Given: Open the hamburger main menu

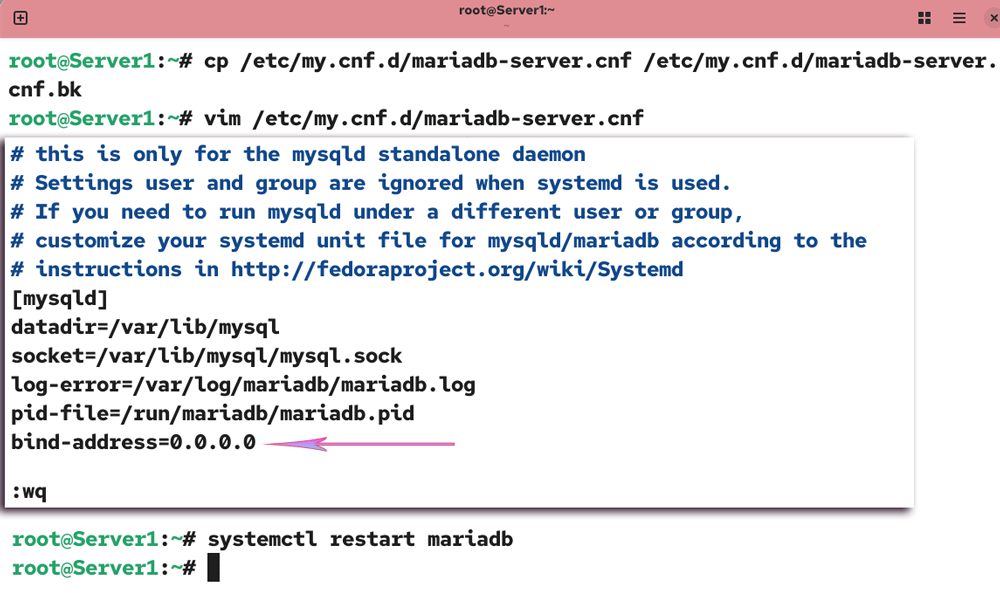Looking at the screenshot, I should [x=959, y=18].
